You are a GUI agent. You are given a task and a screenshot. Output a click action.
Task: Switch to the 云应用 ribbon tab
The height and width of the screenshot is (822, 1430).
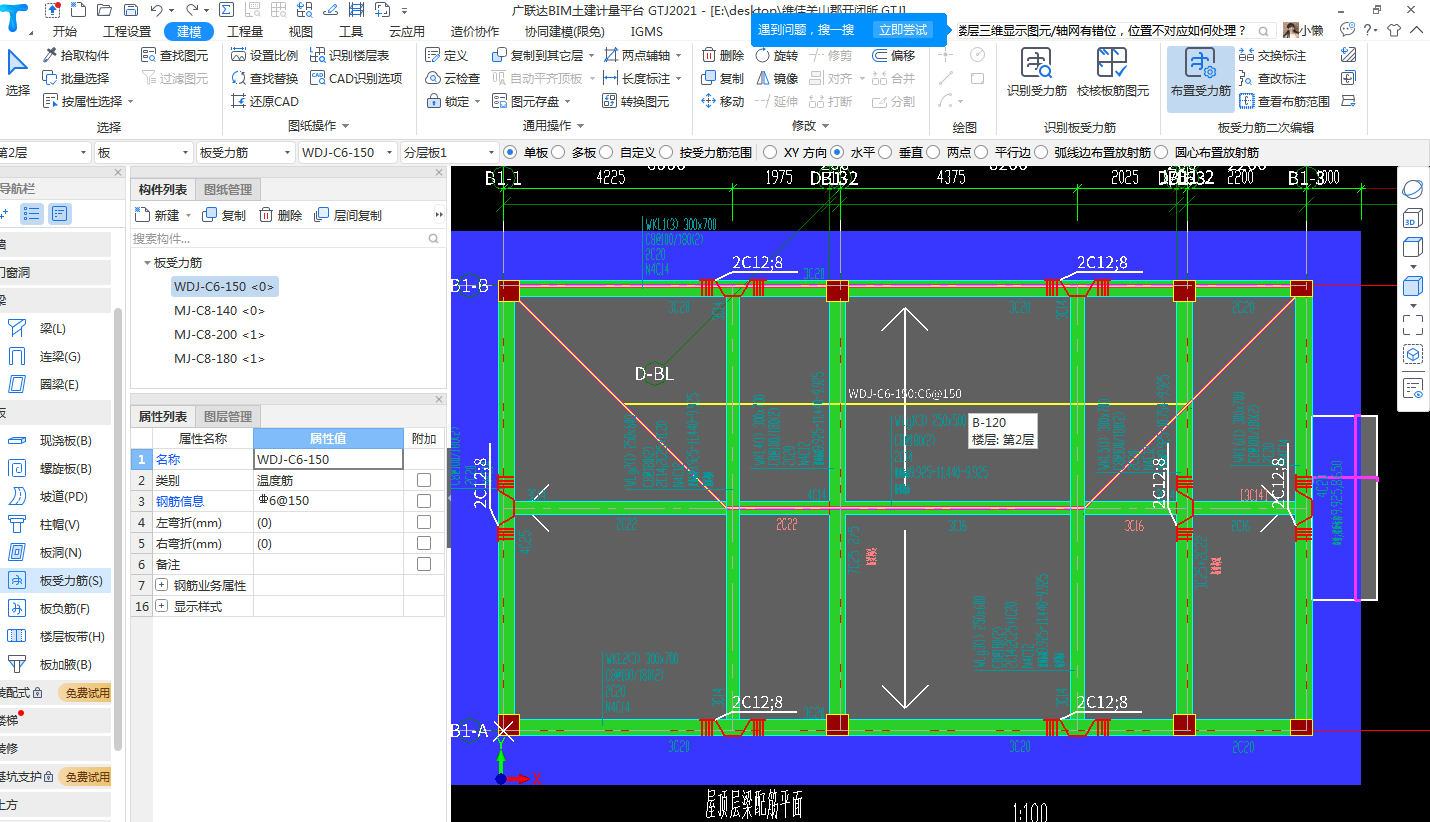407,31
